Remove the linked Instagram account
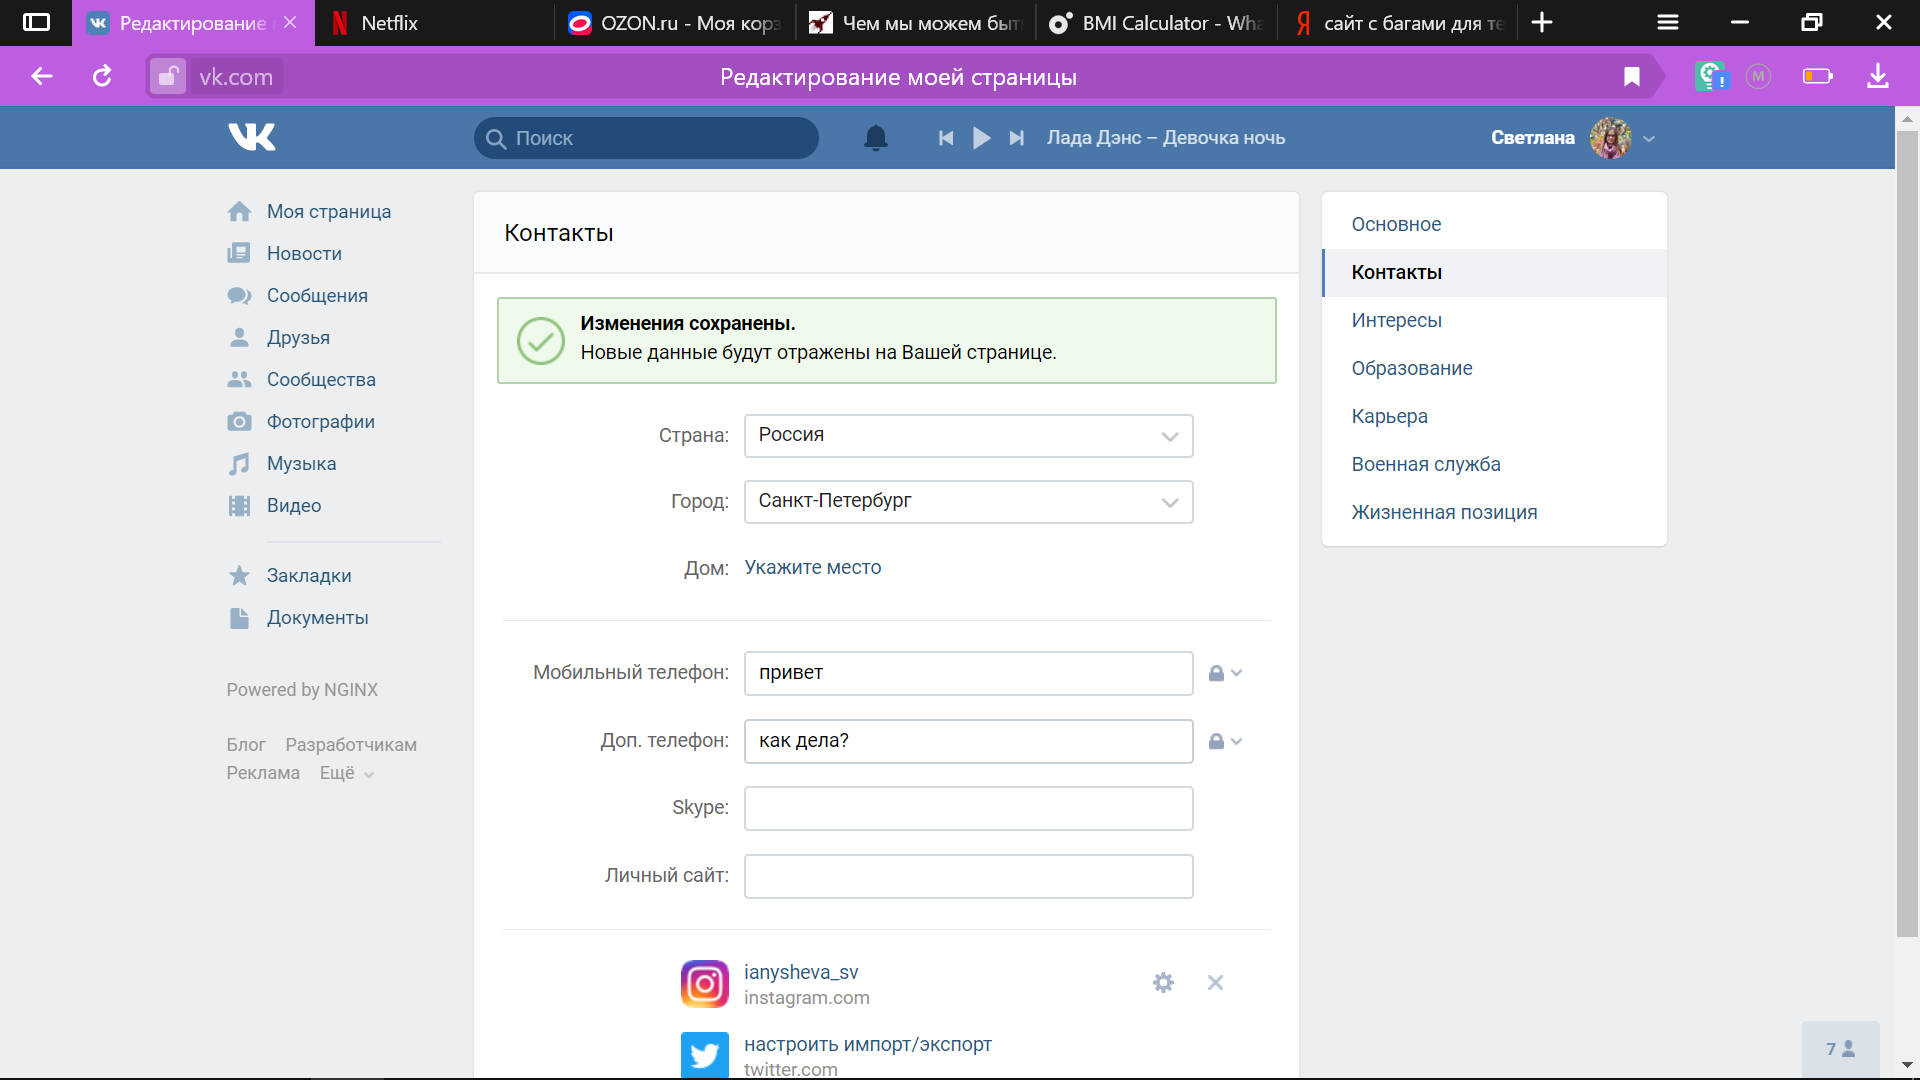The image size is (1920, 1080). [x=1215, y=983]
